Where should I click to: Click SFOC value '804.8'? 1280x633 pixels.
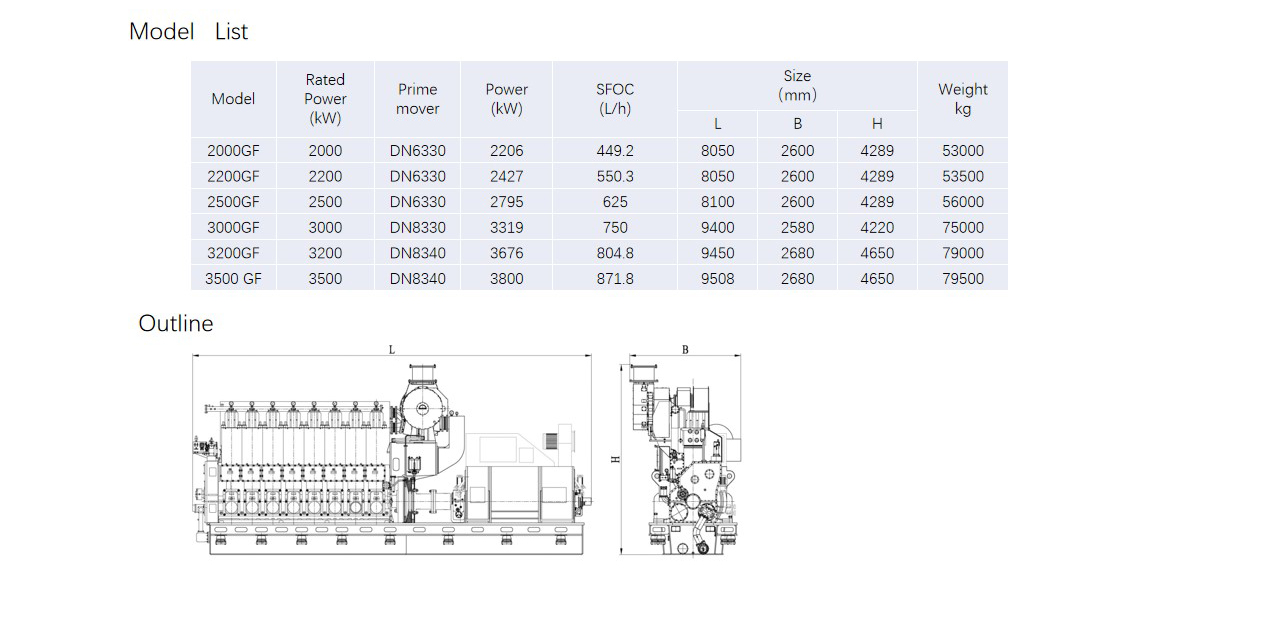615,254
